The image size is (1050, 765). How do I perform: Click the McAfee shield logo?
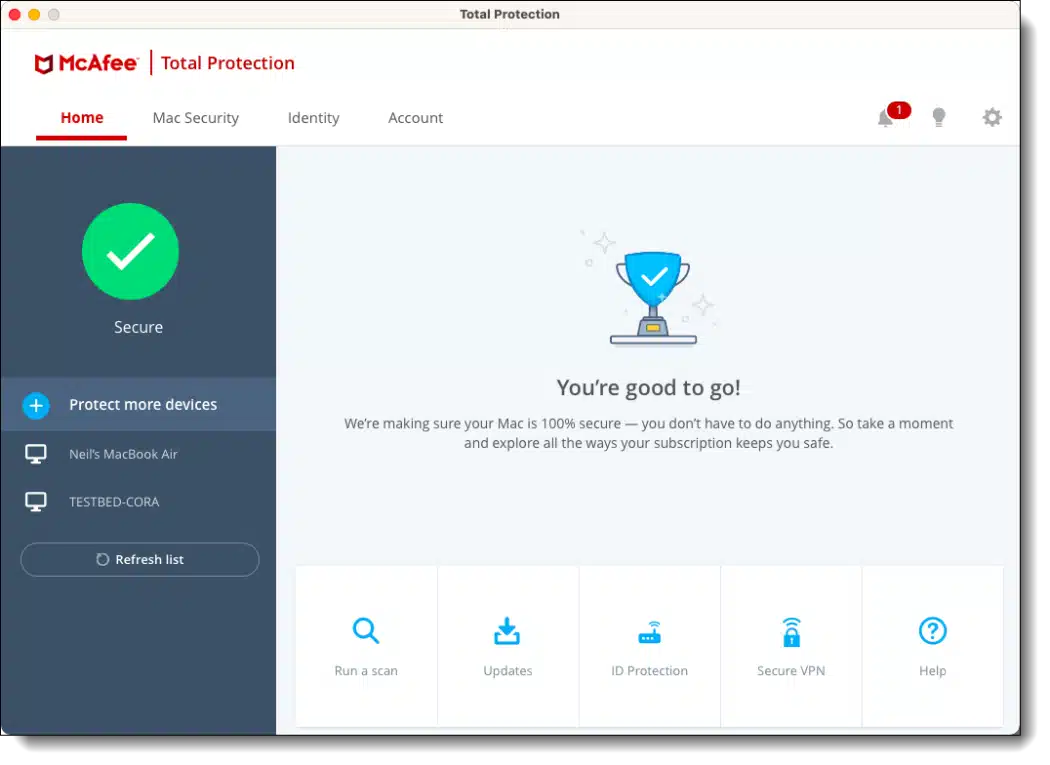pyautogui.click(x=44, y=64)
